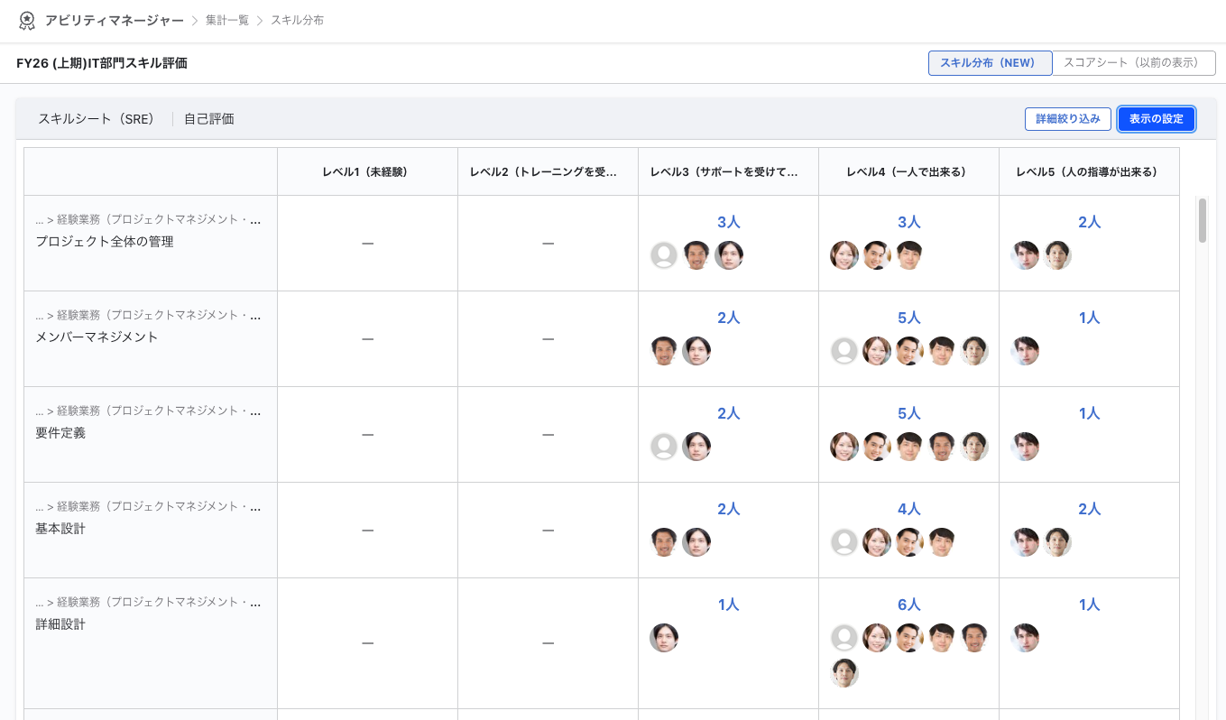Select the 要件定義 row title
Screen dimensions: 1226x720
60,433
